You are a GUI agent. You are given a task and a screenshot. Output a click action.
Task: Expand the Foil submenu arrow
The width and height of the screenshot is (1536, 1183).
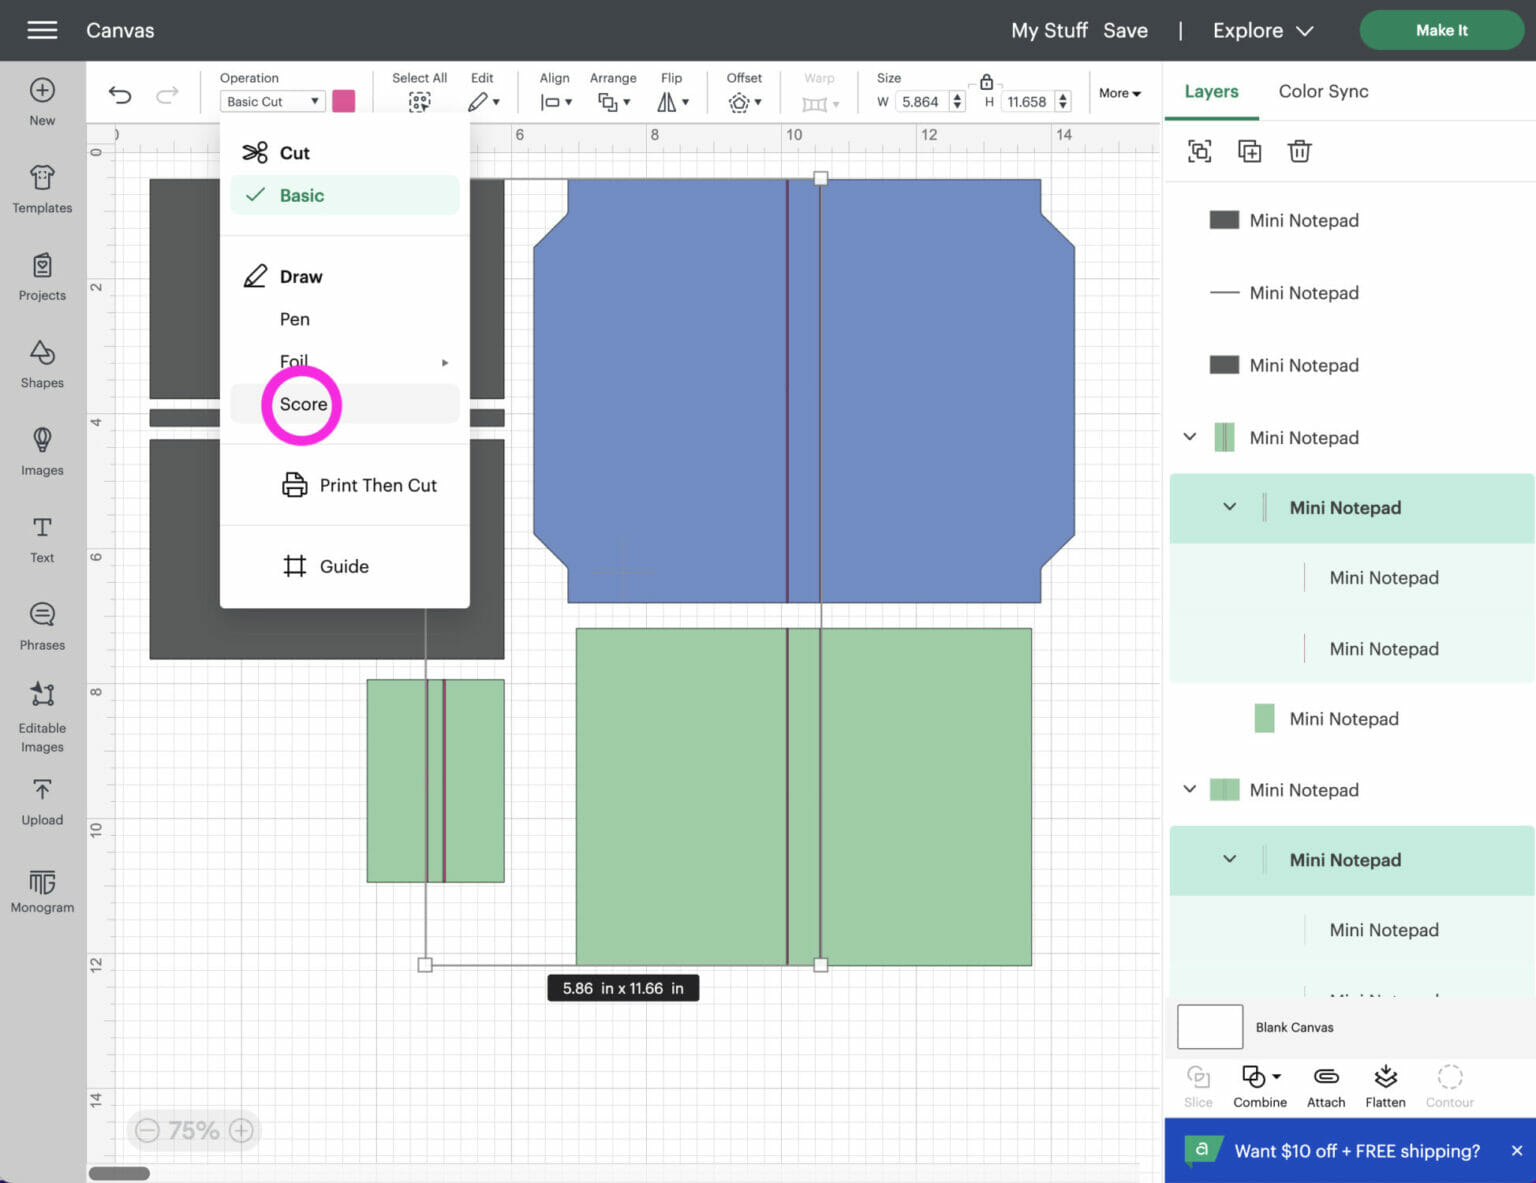click(x=445, y=362)
